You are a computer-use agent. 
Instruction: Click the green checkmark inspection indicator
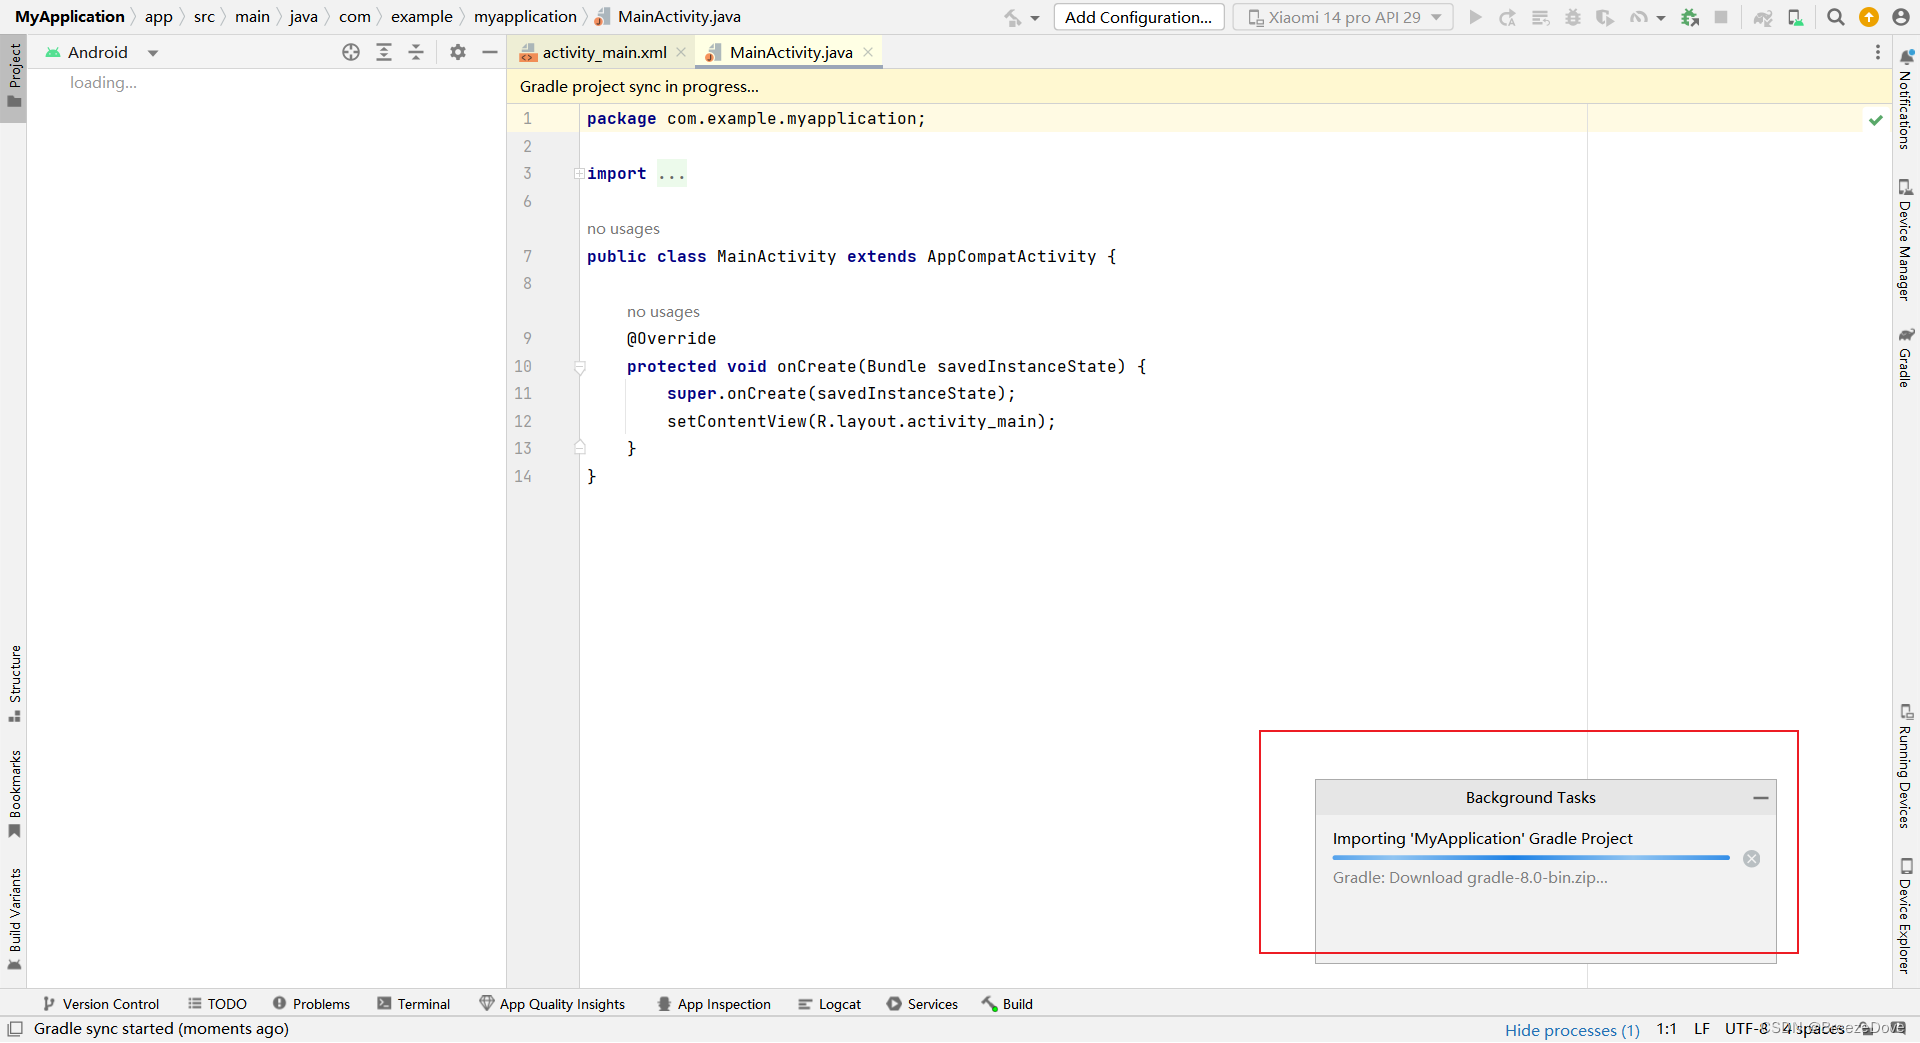[1876, 120]
